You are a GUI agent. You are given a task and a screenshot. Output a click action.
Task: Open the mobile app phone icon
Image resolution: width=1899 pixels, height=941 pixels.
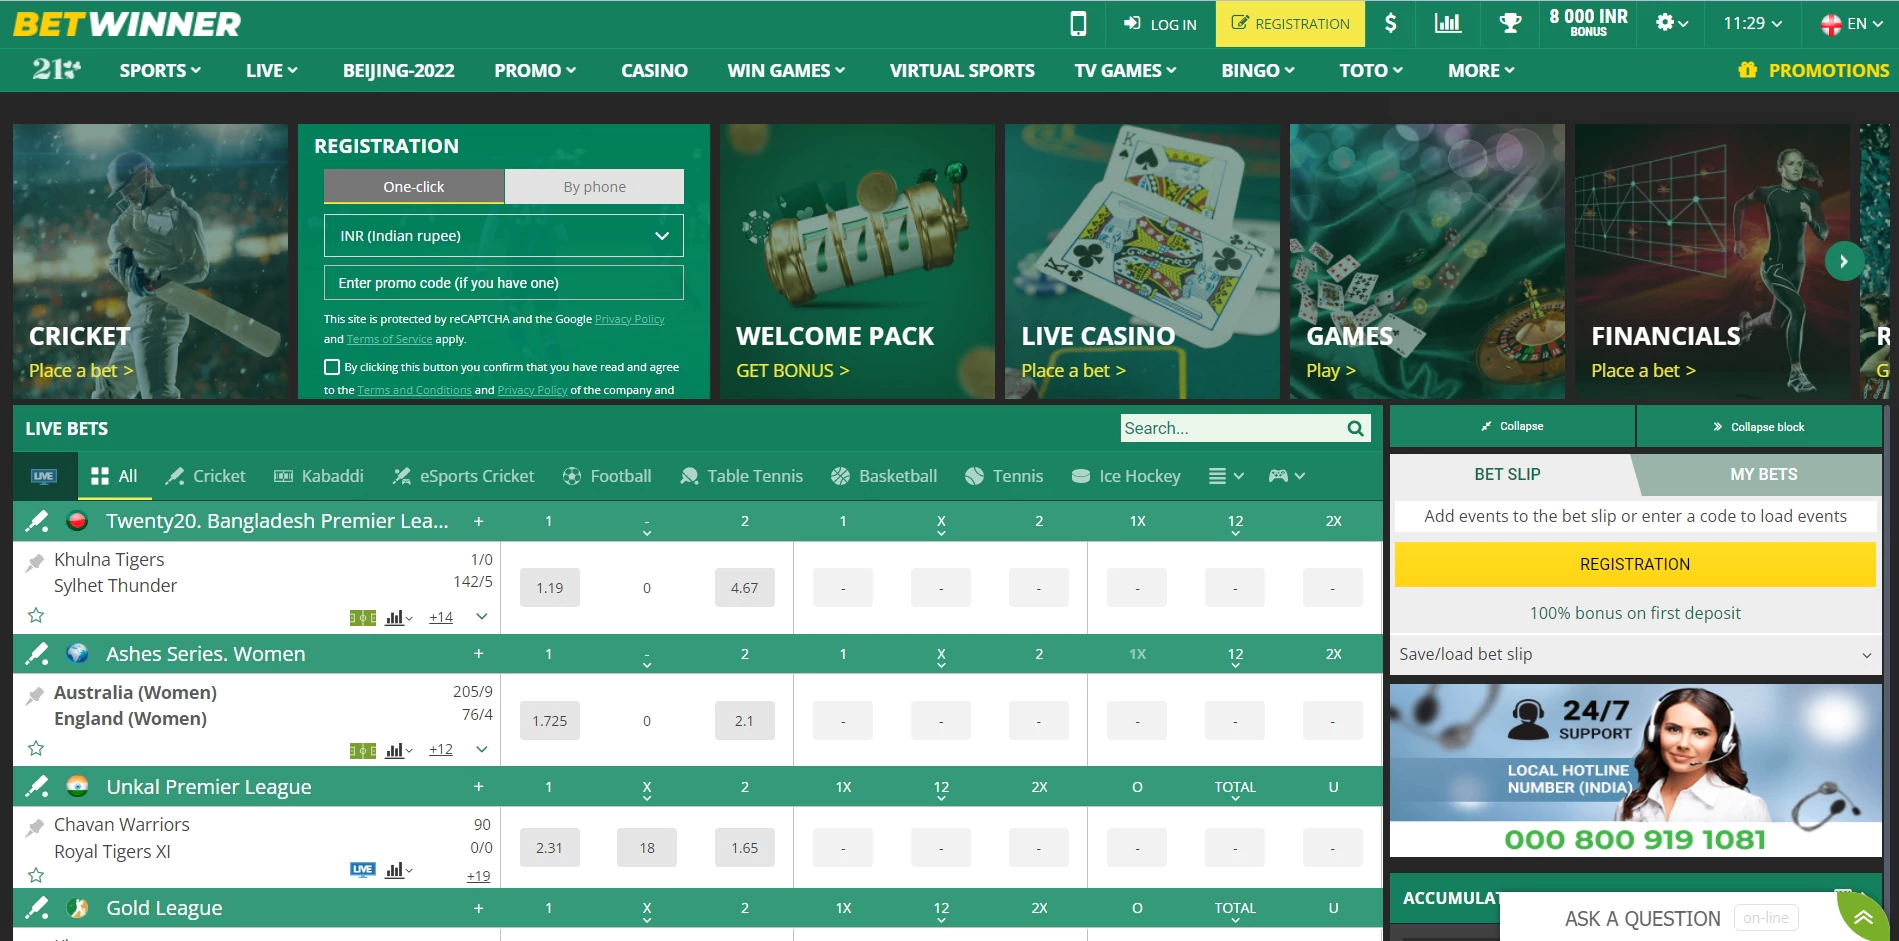[1078, 23]
